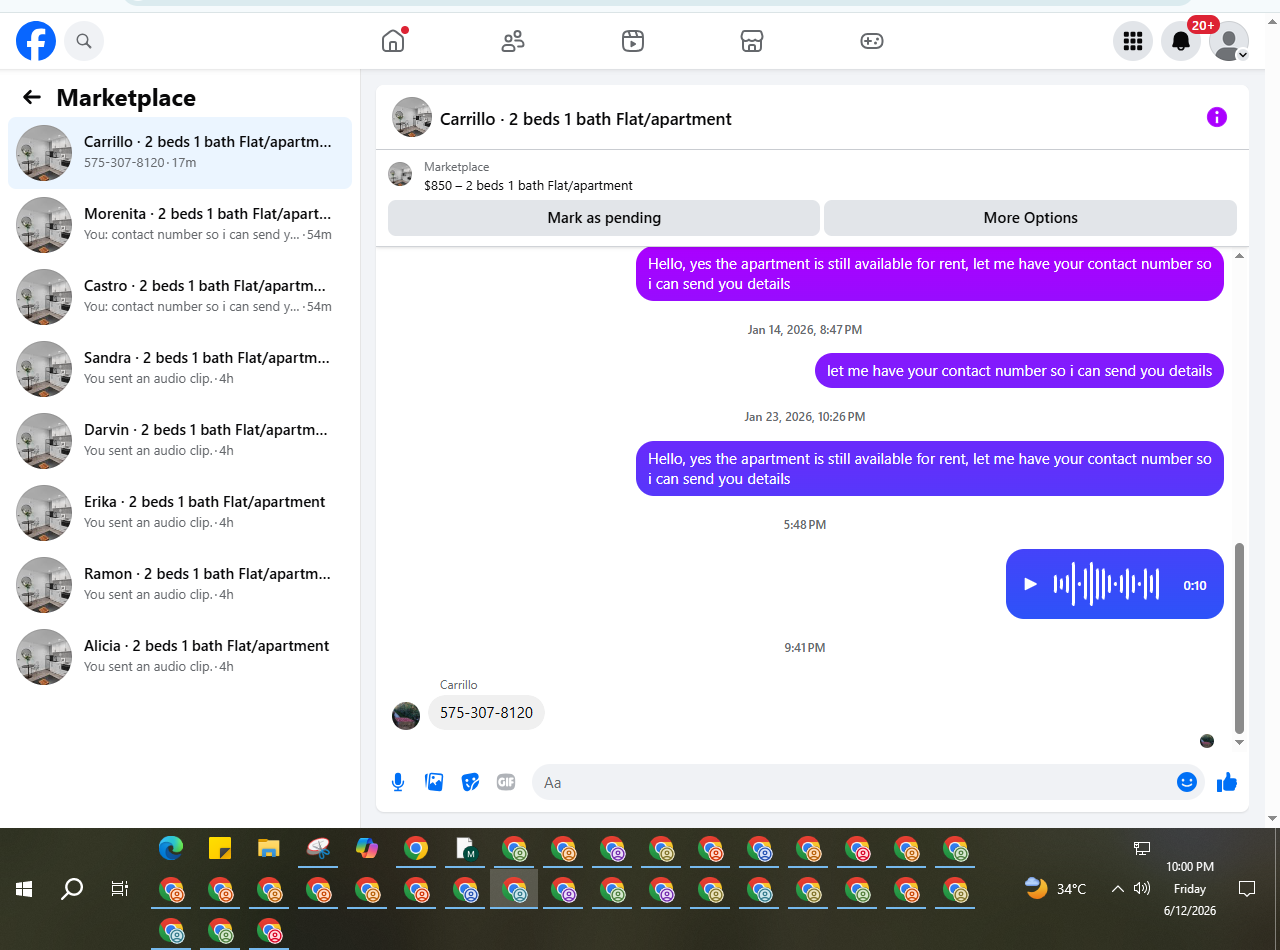Viewport: 1280px width, 950px height.
Task: Open the Marketplace storefront icon in top navigation
Action: 752,41
